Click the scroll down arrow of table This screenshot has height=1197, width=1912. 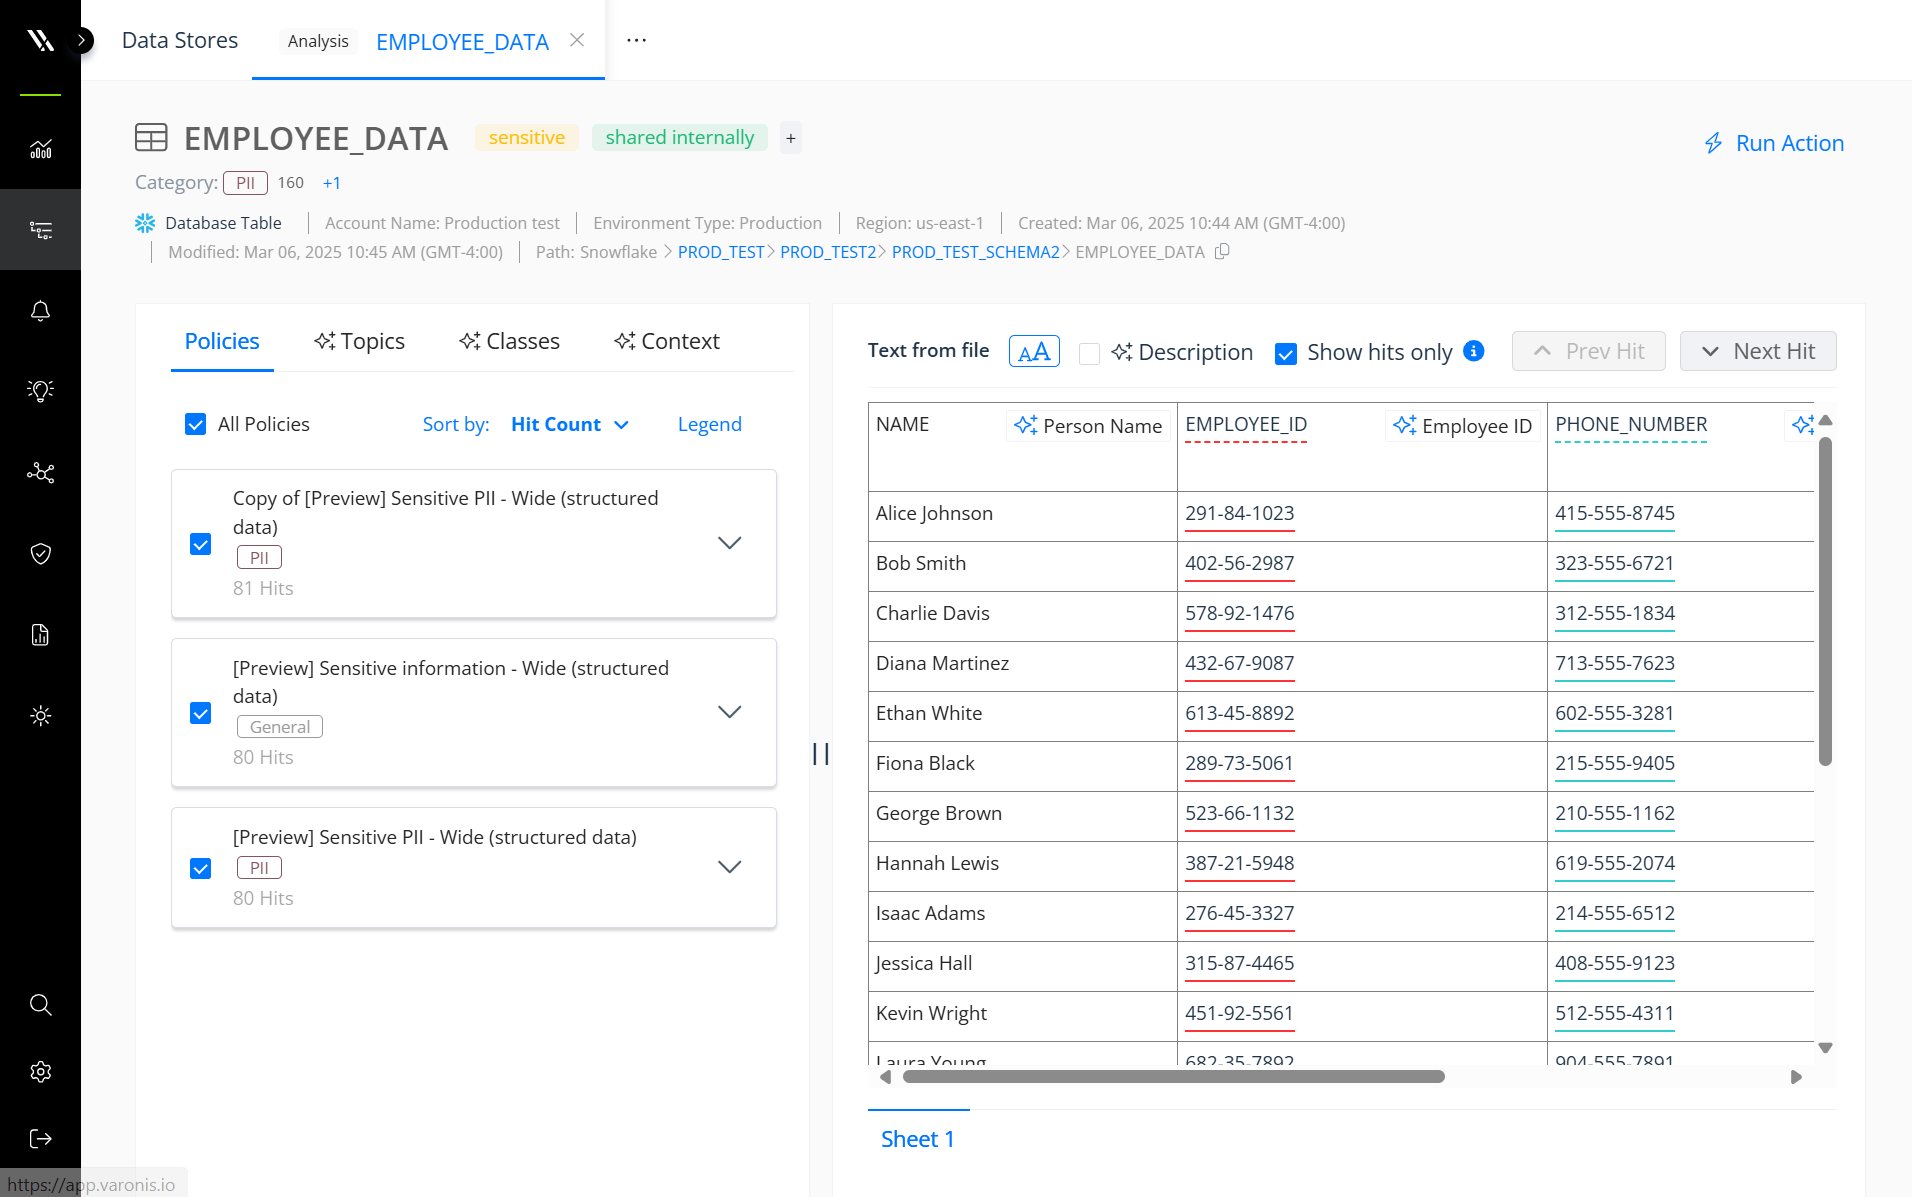click(1825, 1048)
